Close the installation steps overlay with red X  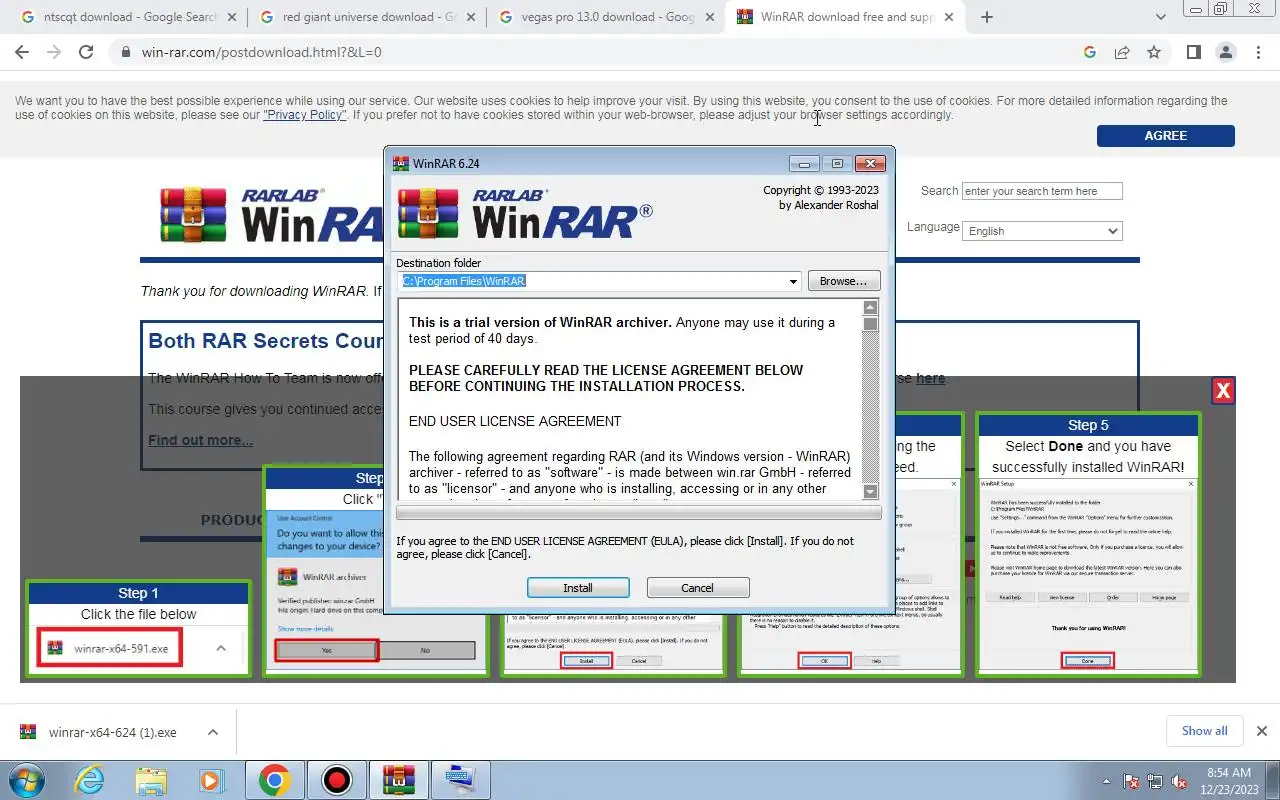(1223, 391)
